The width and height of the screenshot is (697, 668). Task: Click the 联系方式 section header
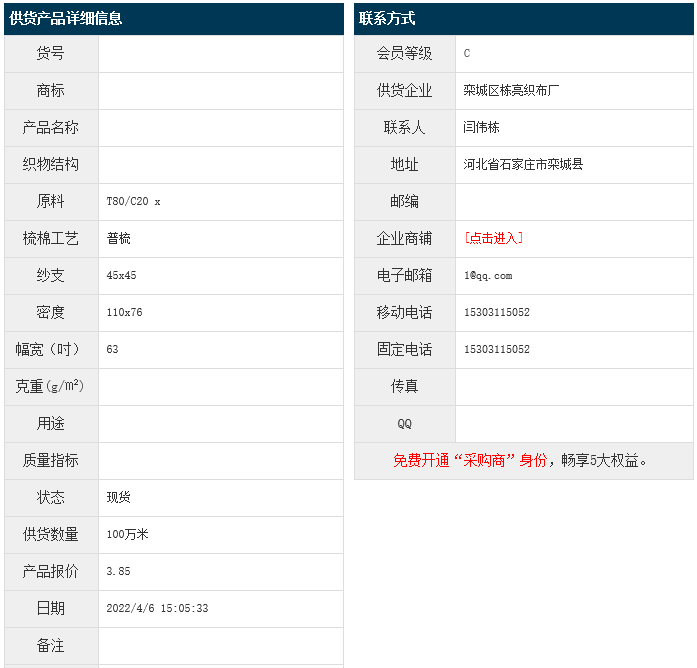click(387, 18)
